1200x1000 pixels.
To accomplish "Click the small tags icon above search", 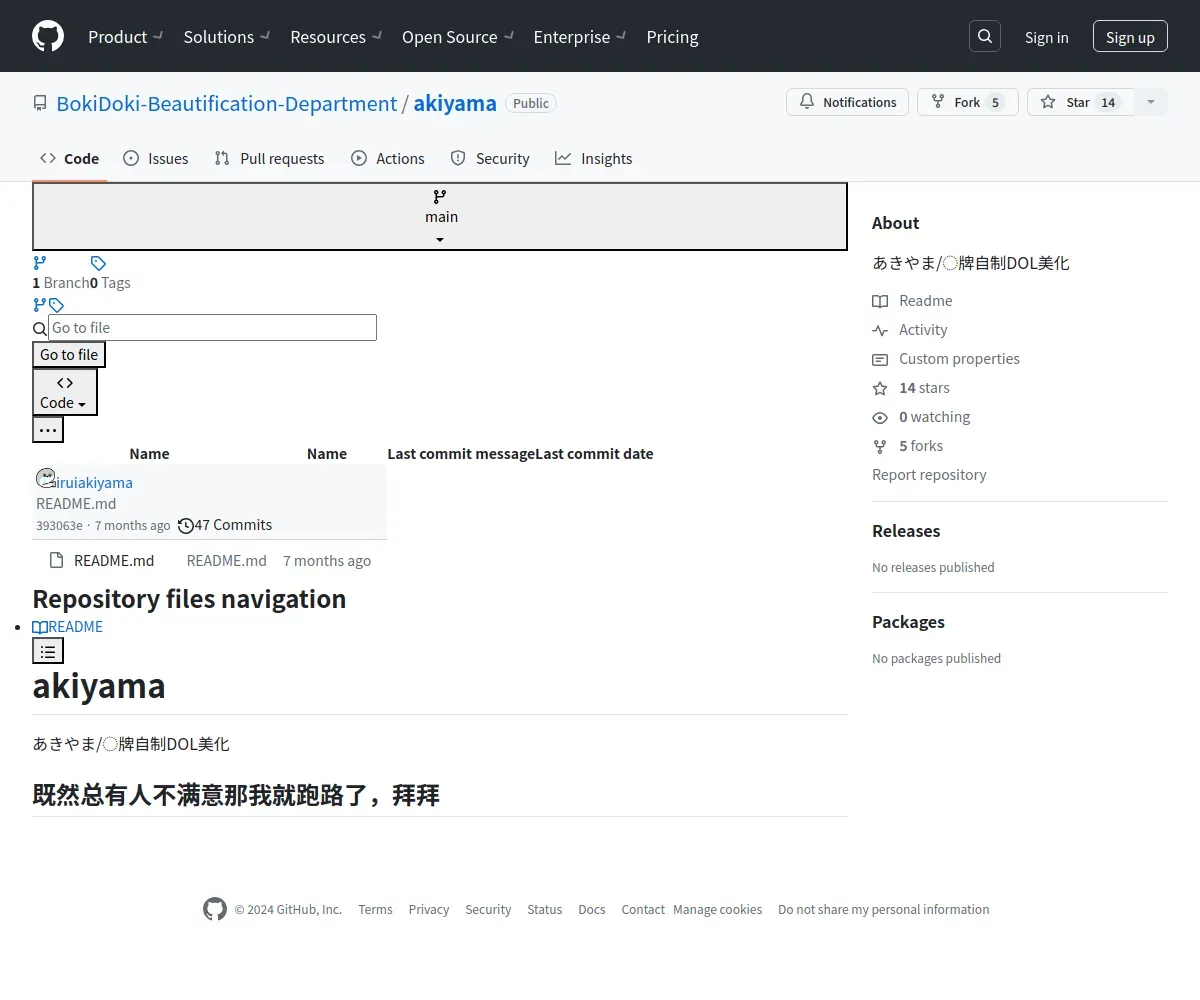I will (x=56, y=305).
